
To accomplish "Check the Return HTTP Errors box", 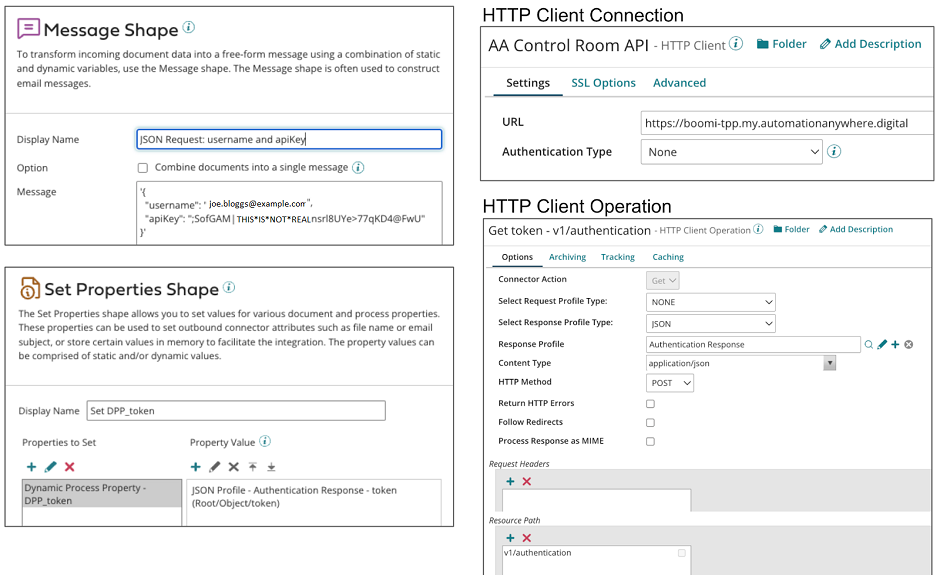I will (x=650, y=404).
